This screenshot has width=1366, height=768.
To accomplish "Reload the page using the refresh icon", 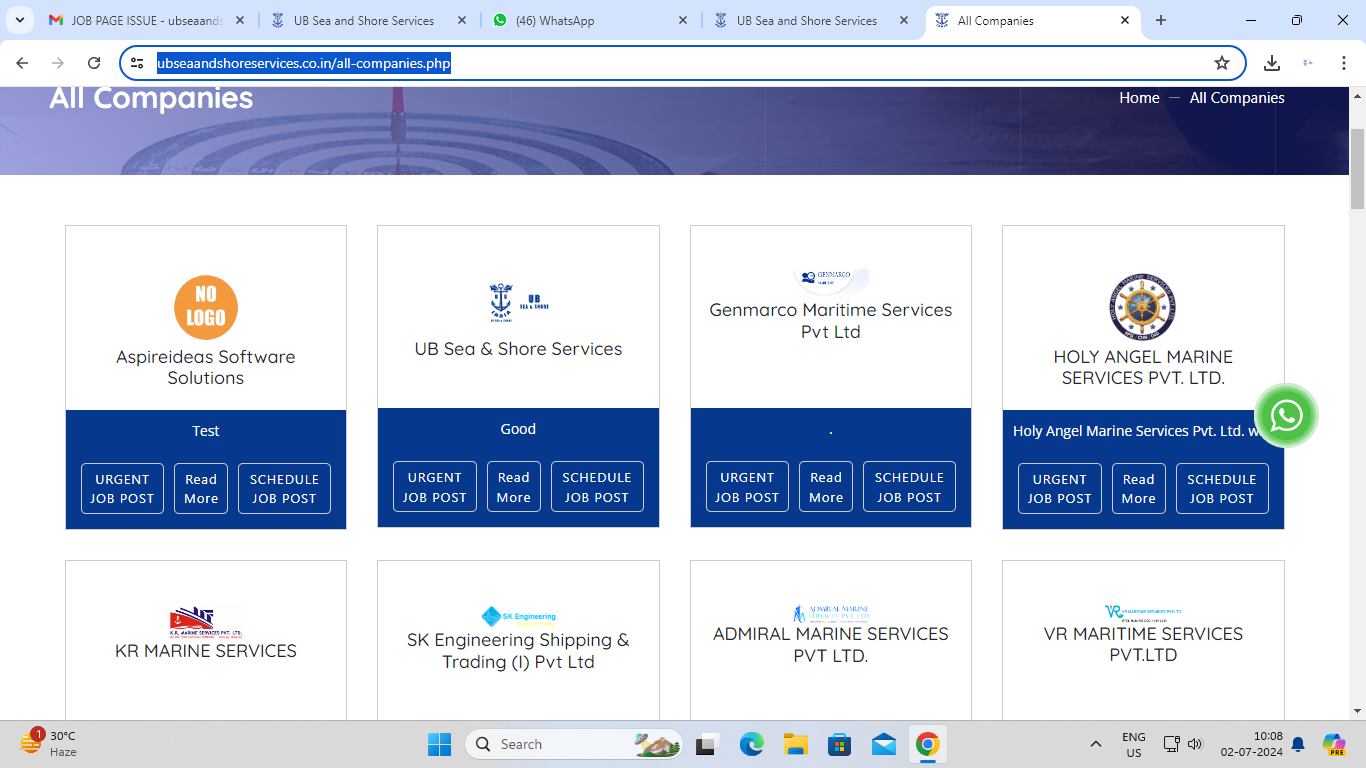I will [x=94, y=63].
